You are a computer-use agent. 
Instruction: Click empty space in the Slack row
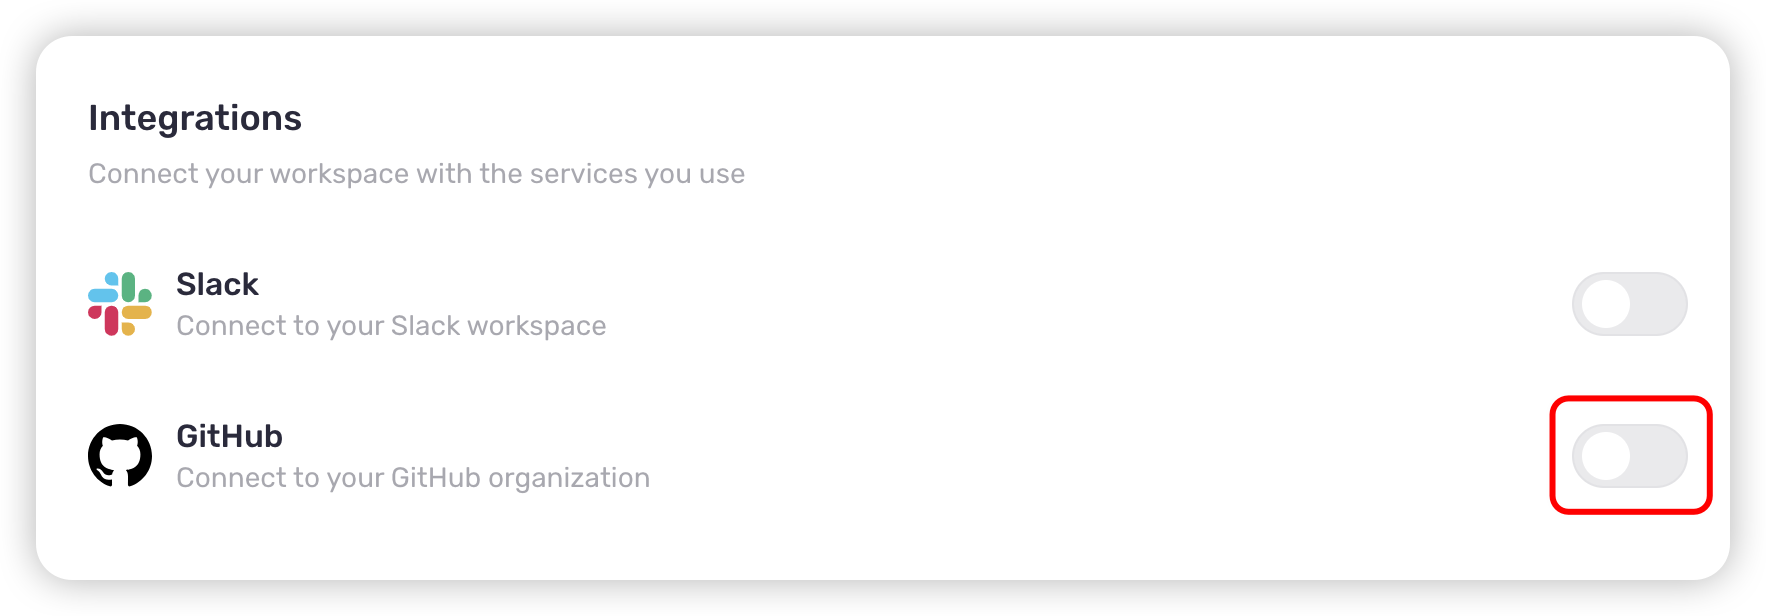coord(1000,304)
